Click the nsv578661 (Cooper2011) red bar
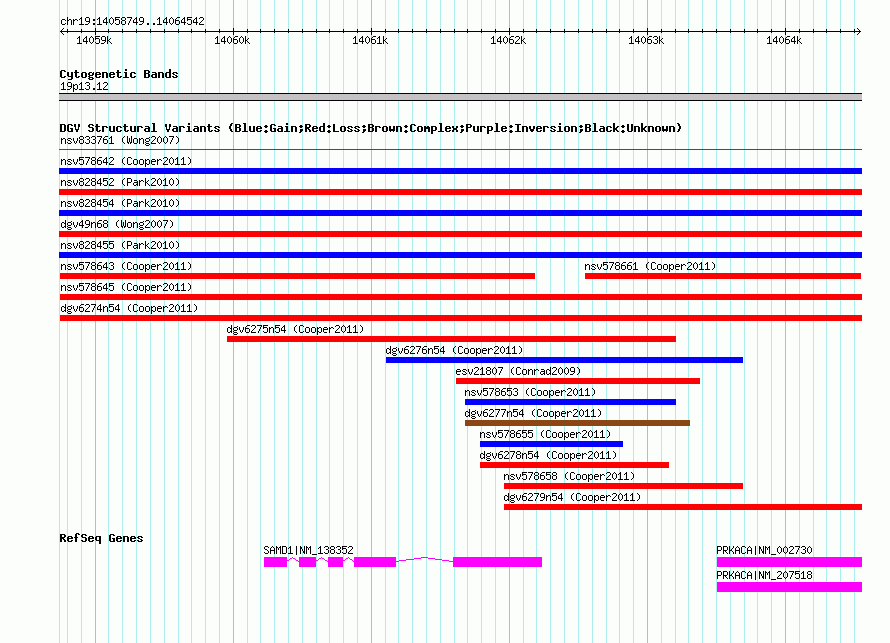 coord(723,276)
